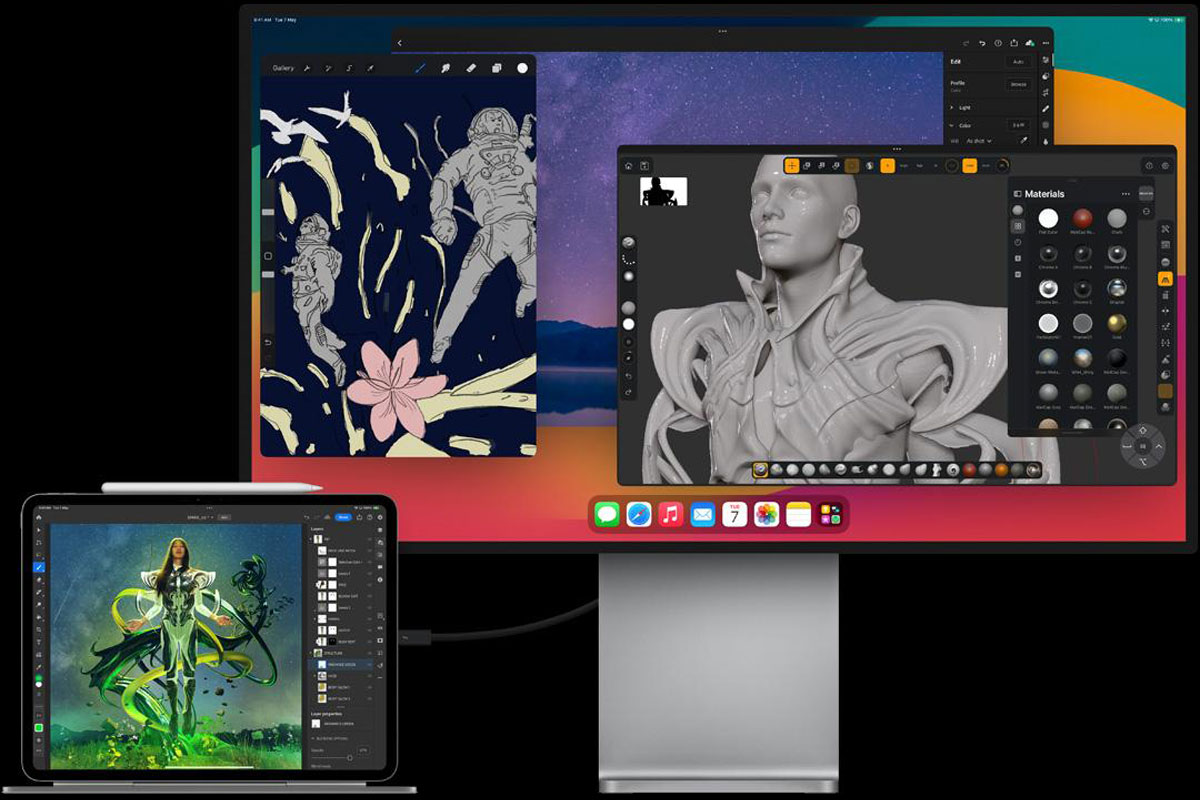This screenshot has width=1200, height=800.
Task: Tap white circle in sculpt left sidebar
Action: (x=628, y=323)
